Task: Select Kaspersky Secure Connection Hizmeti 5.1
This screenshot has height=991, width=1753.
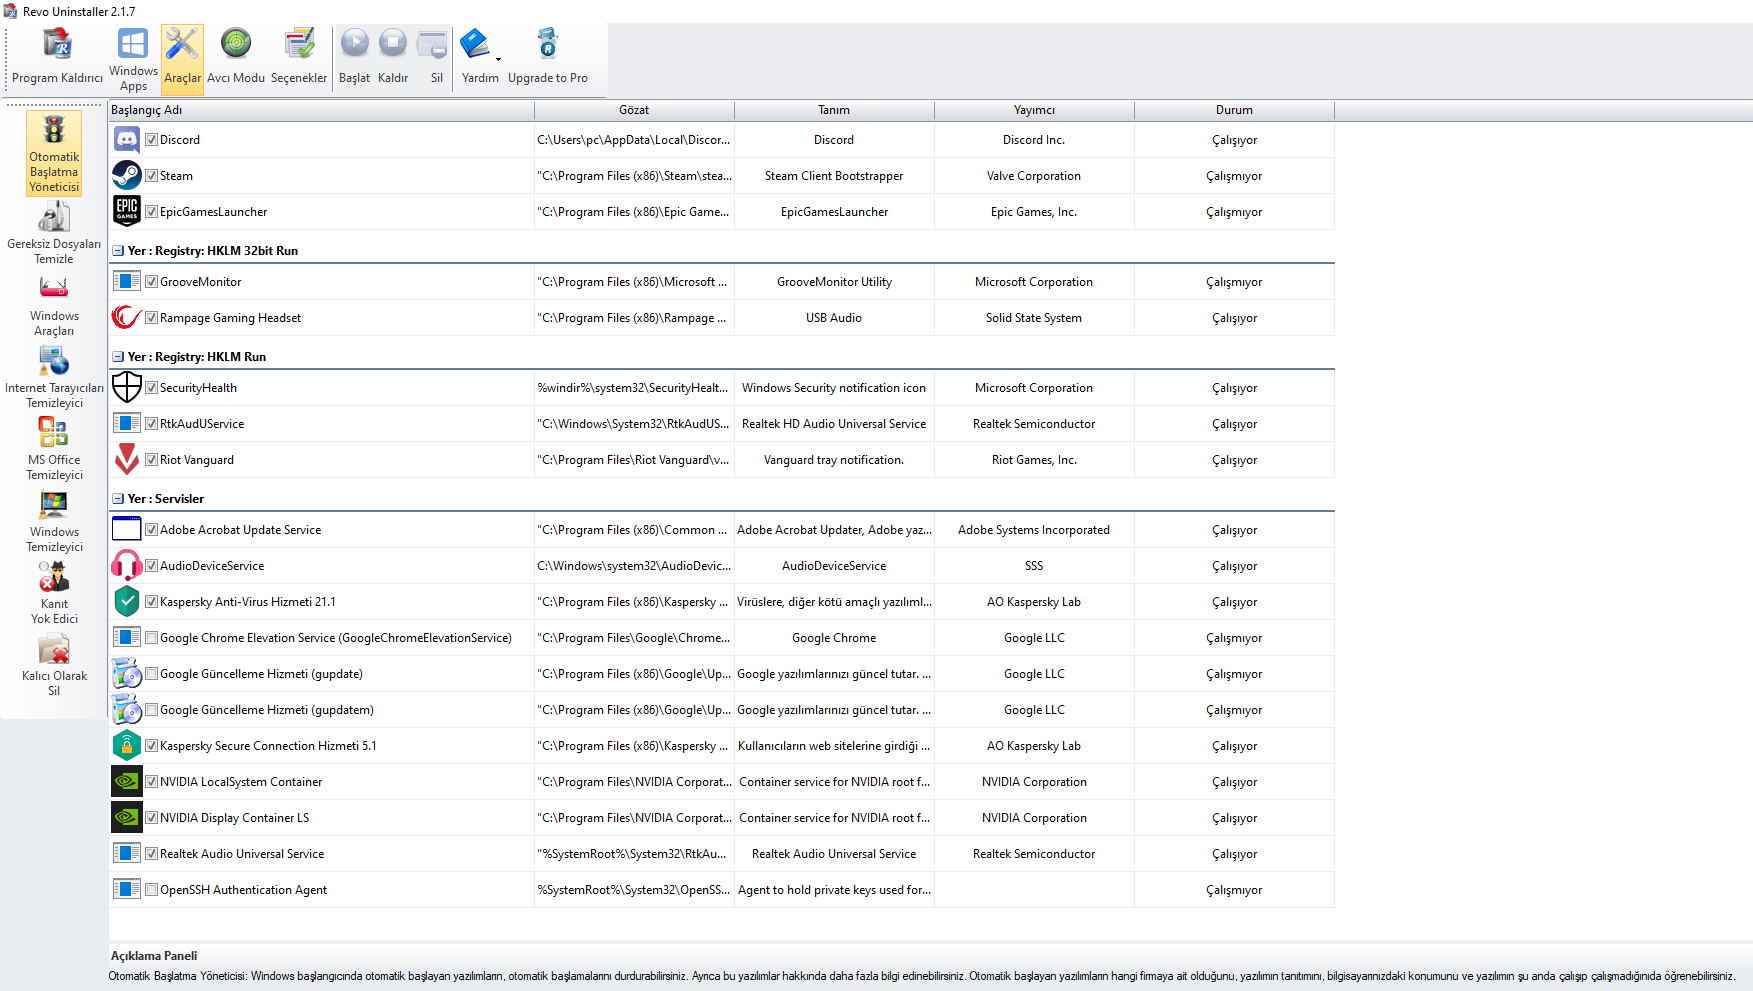Action: tap(268, 746)
